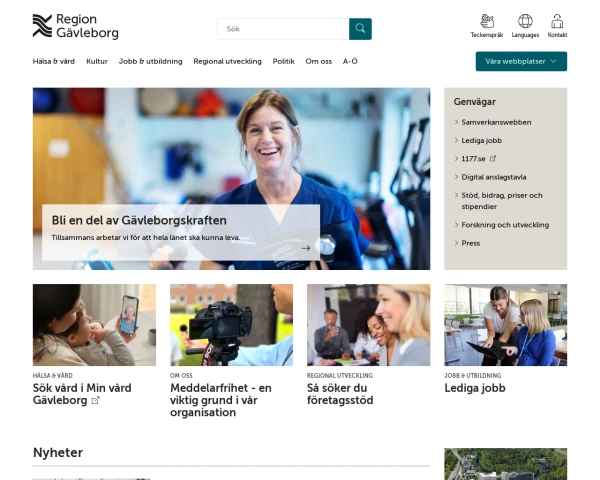The width and height of the screenshot is (600, 480).
Task: Open Forskning och utveckling shortcut
Action: tap(505, 225)
